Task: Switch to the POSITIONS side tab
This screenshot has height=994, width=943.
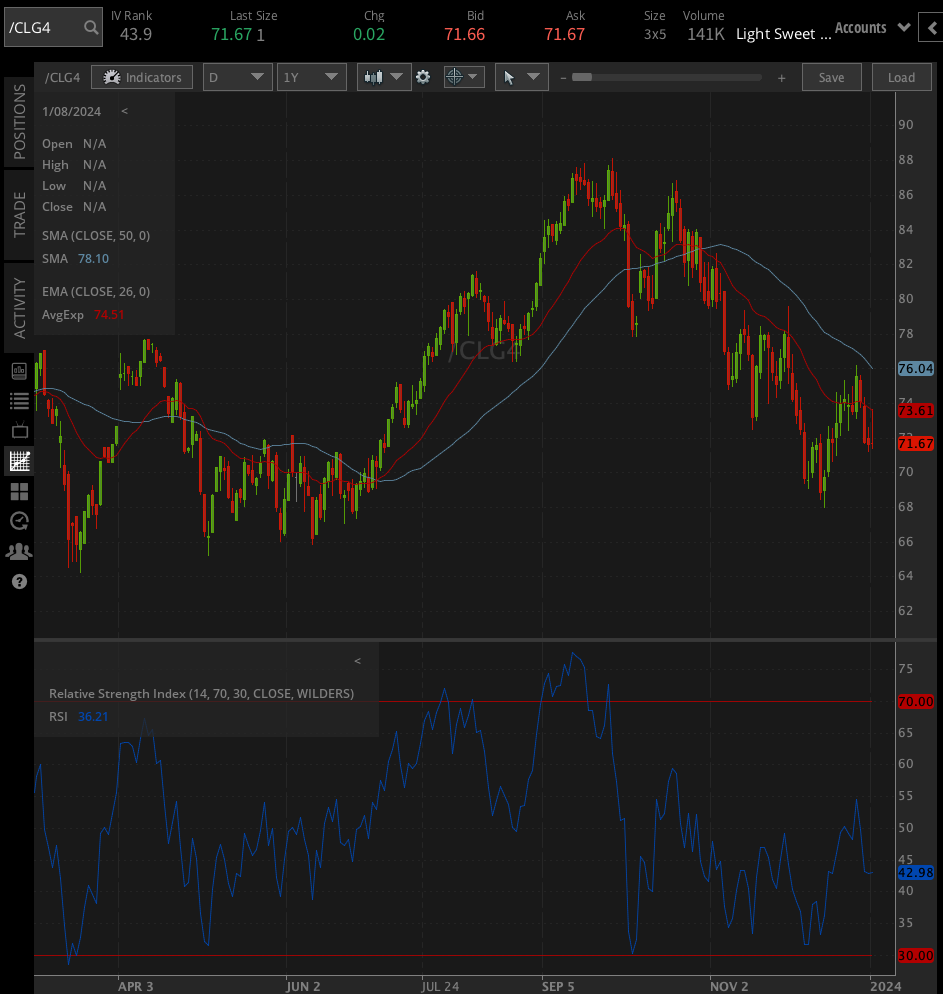Action: coord(19,122)
